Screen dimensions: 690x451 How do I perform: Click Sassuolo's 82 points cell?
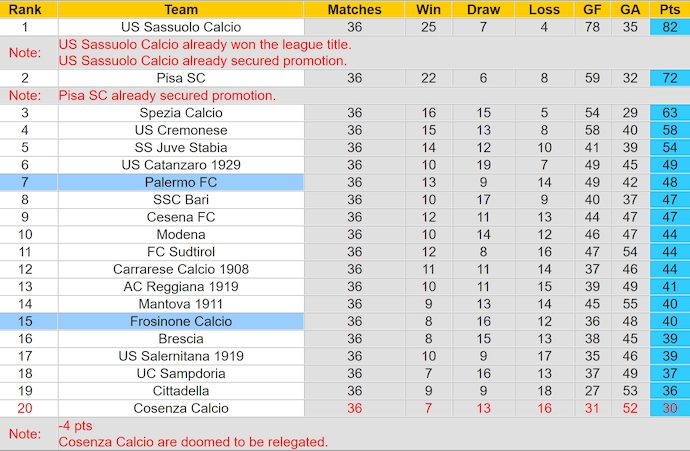(670, 27)
